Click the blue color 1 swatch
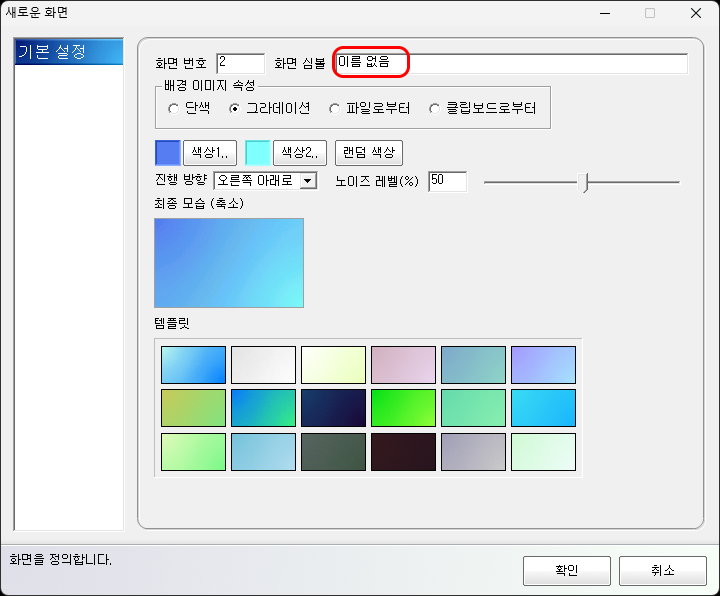The image size is (720, 596). (x=167, y=153)
